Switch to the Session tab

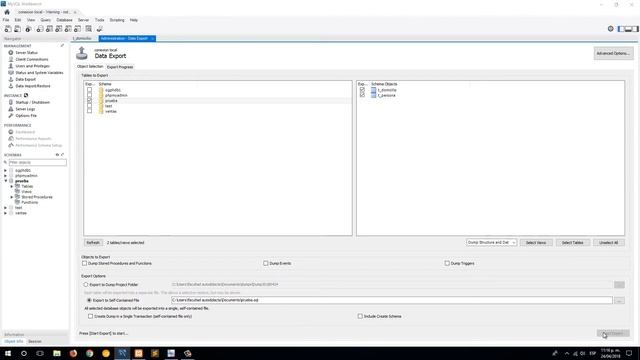point(35,341)
